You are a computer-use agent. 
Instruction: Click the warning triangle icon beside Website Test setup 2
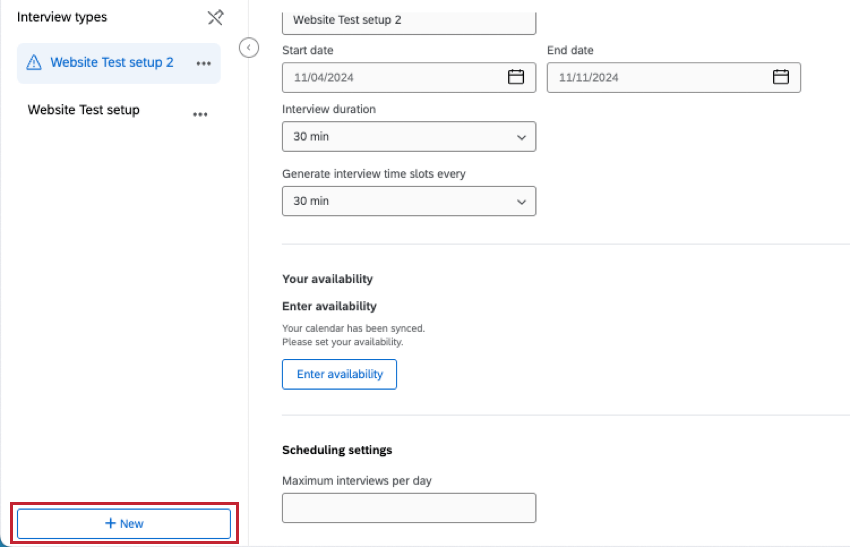pos(34,63)
